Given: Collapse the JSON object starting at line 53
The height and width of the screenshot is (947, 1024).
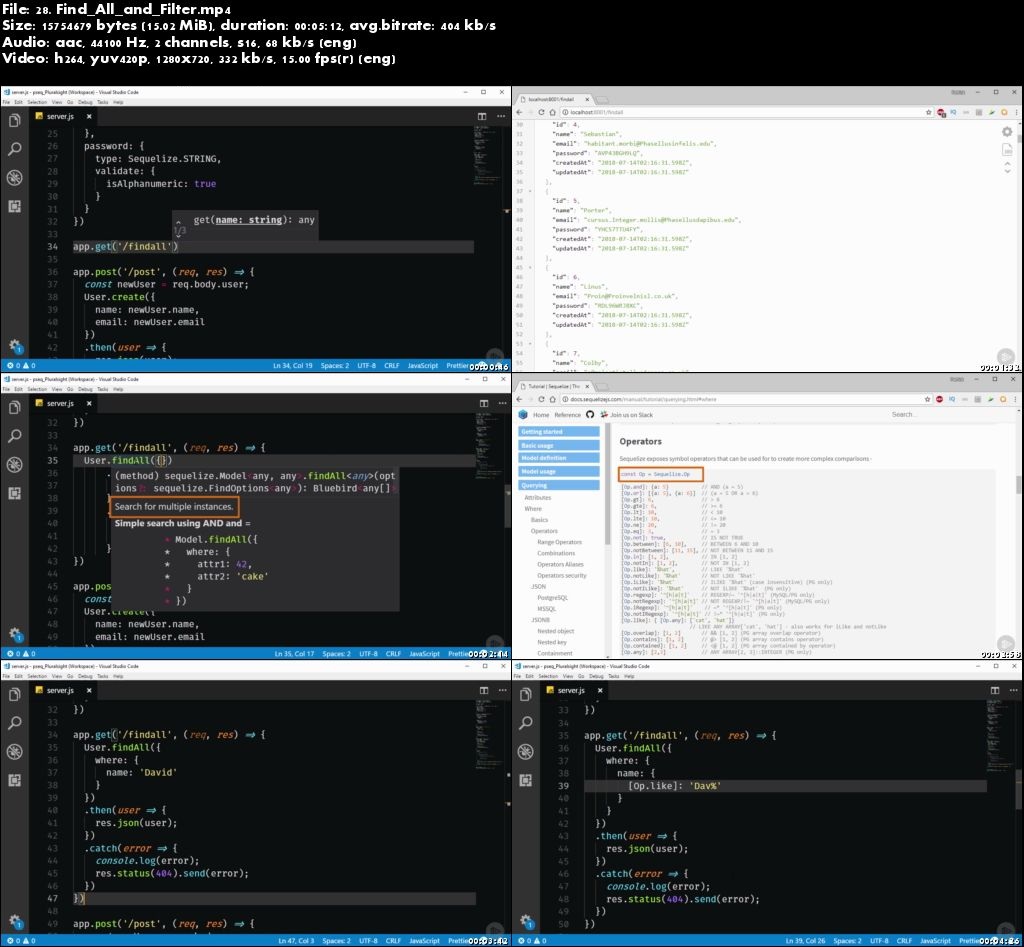Looking at the screenshot, I should pos(530,344).
